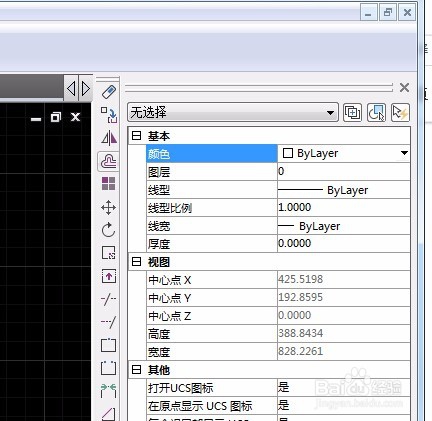The width and height of the screenshot is (432, 421).
Task: Click the value 192.8595
Action: point(300,297)
